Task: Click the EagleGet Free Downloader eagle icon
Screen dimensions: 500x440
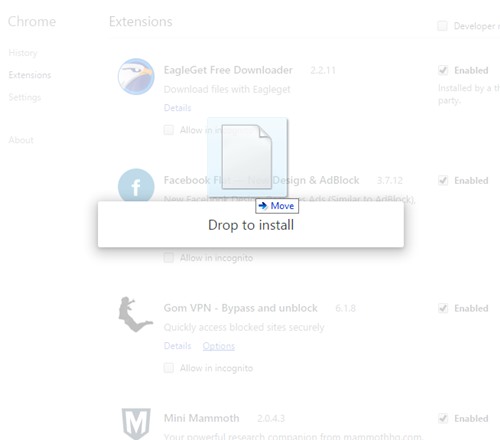Action: tap(136, 76)
